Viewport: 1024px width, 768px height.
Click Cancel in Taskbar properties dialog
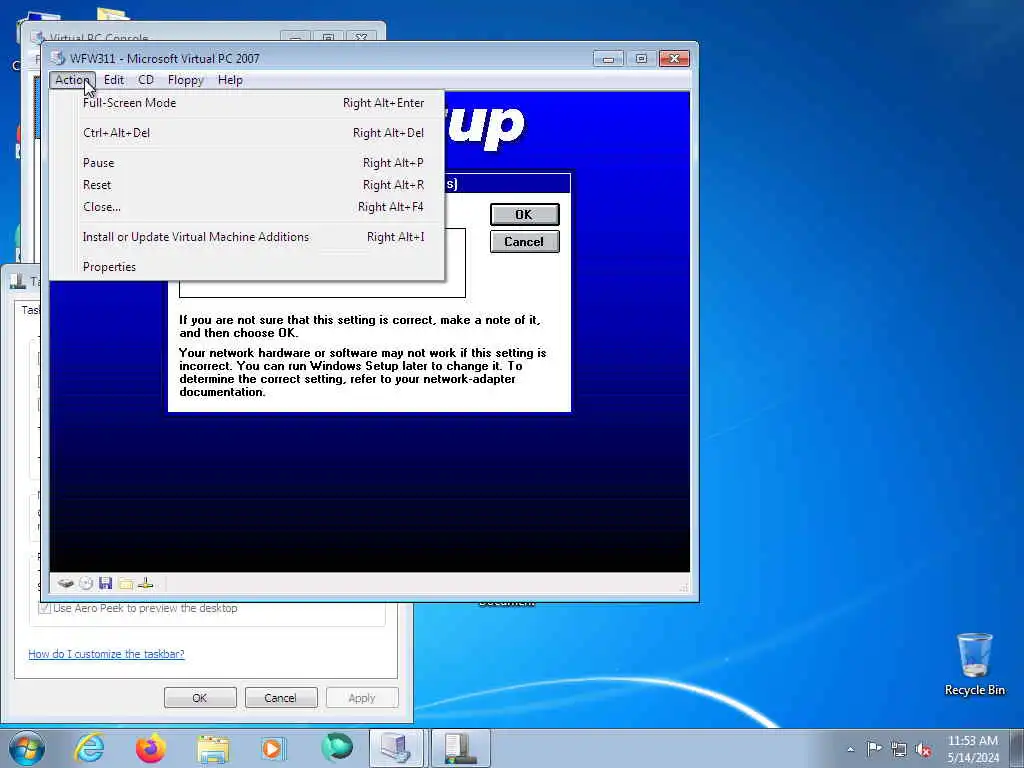click(x=281, y=697)
